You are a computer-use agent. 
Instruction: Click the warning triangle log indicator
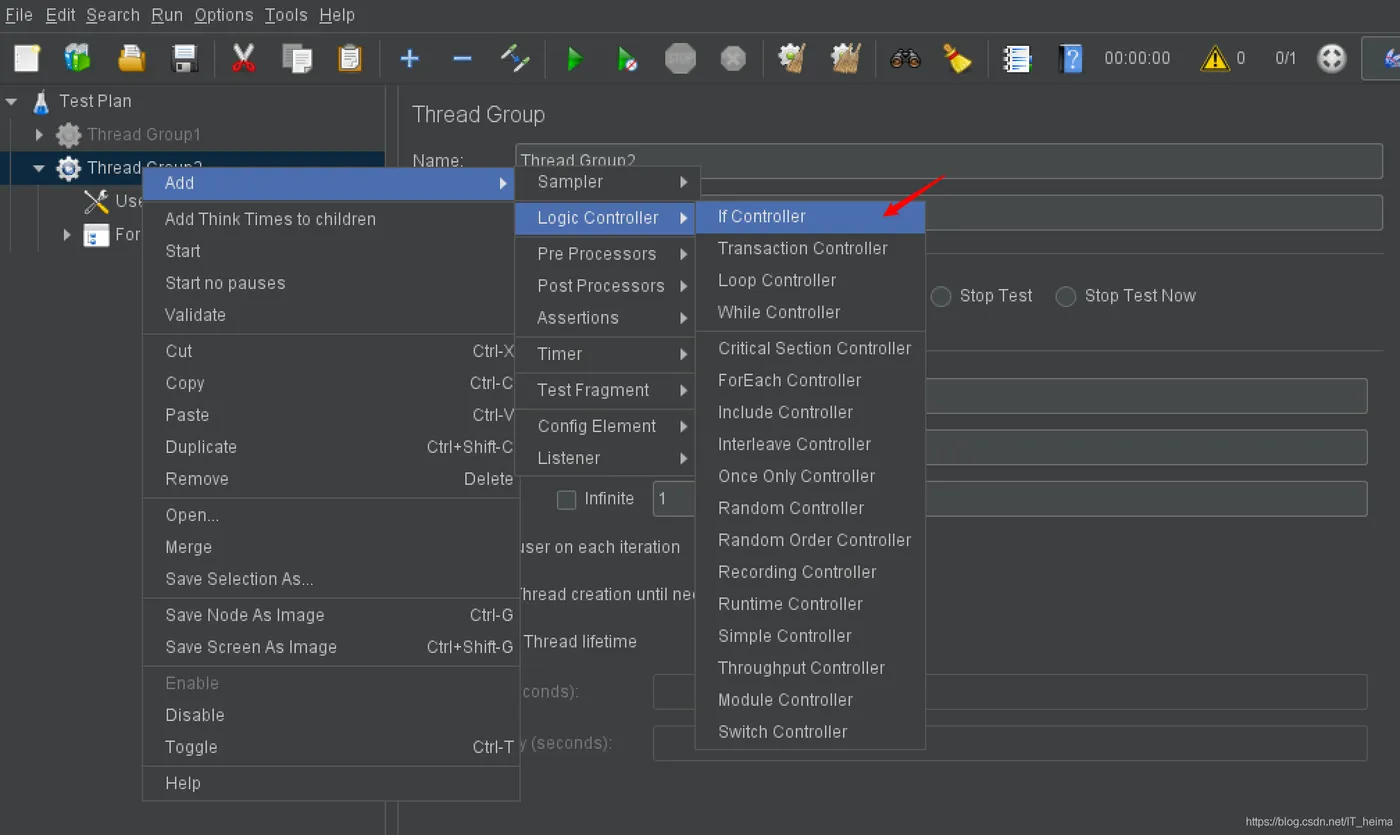click(x=1215, y=58)
